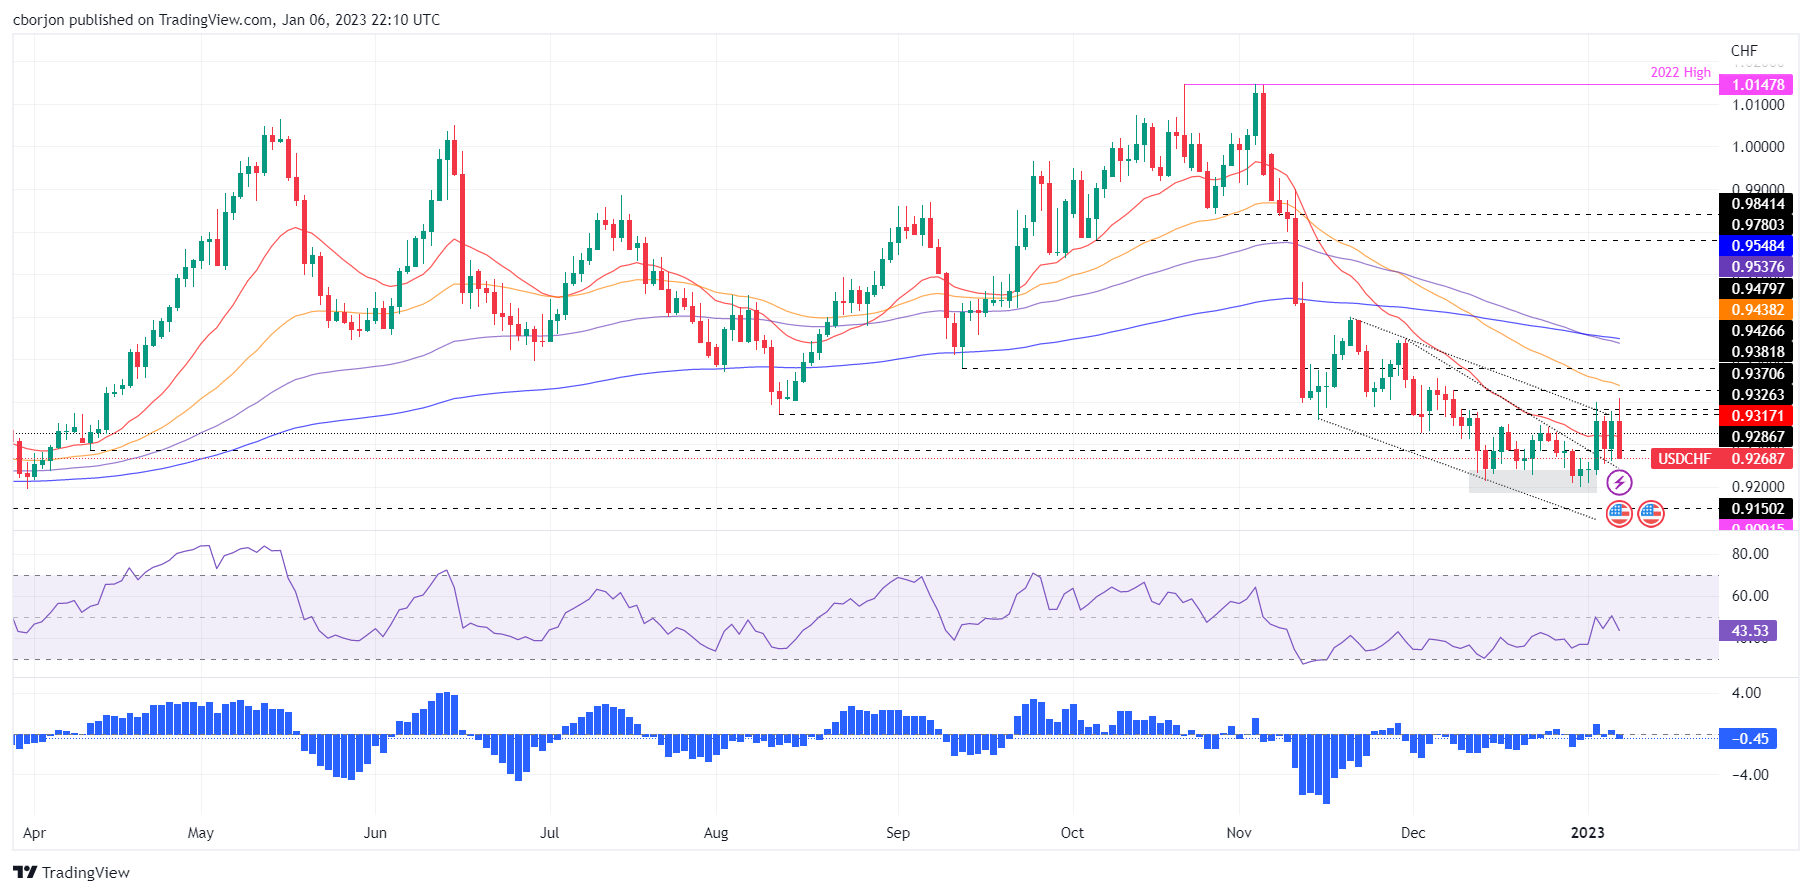This screenshot has width=1812, height=894.
Task: Select the pink 1.01478 price tag
Action: point(1757,85)
